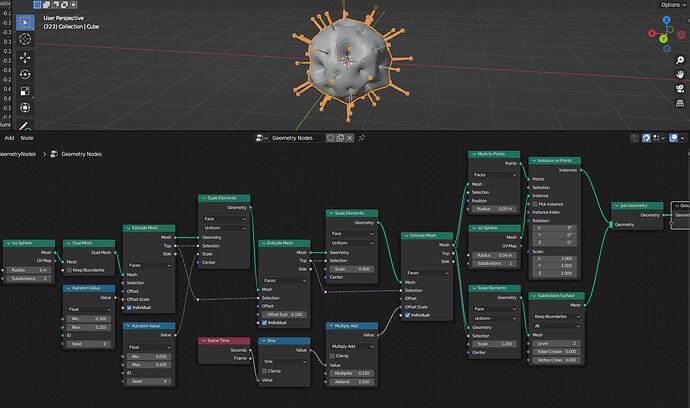Collapse the Scene Time node
Image resolution: width=690 pixels, height=408 pixels.
tap(204, 341)
